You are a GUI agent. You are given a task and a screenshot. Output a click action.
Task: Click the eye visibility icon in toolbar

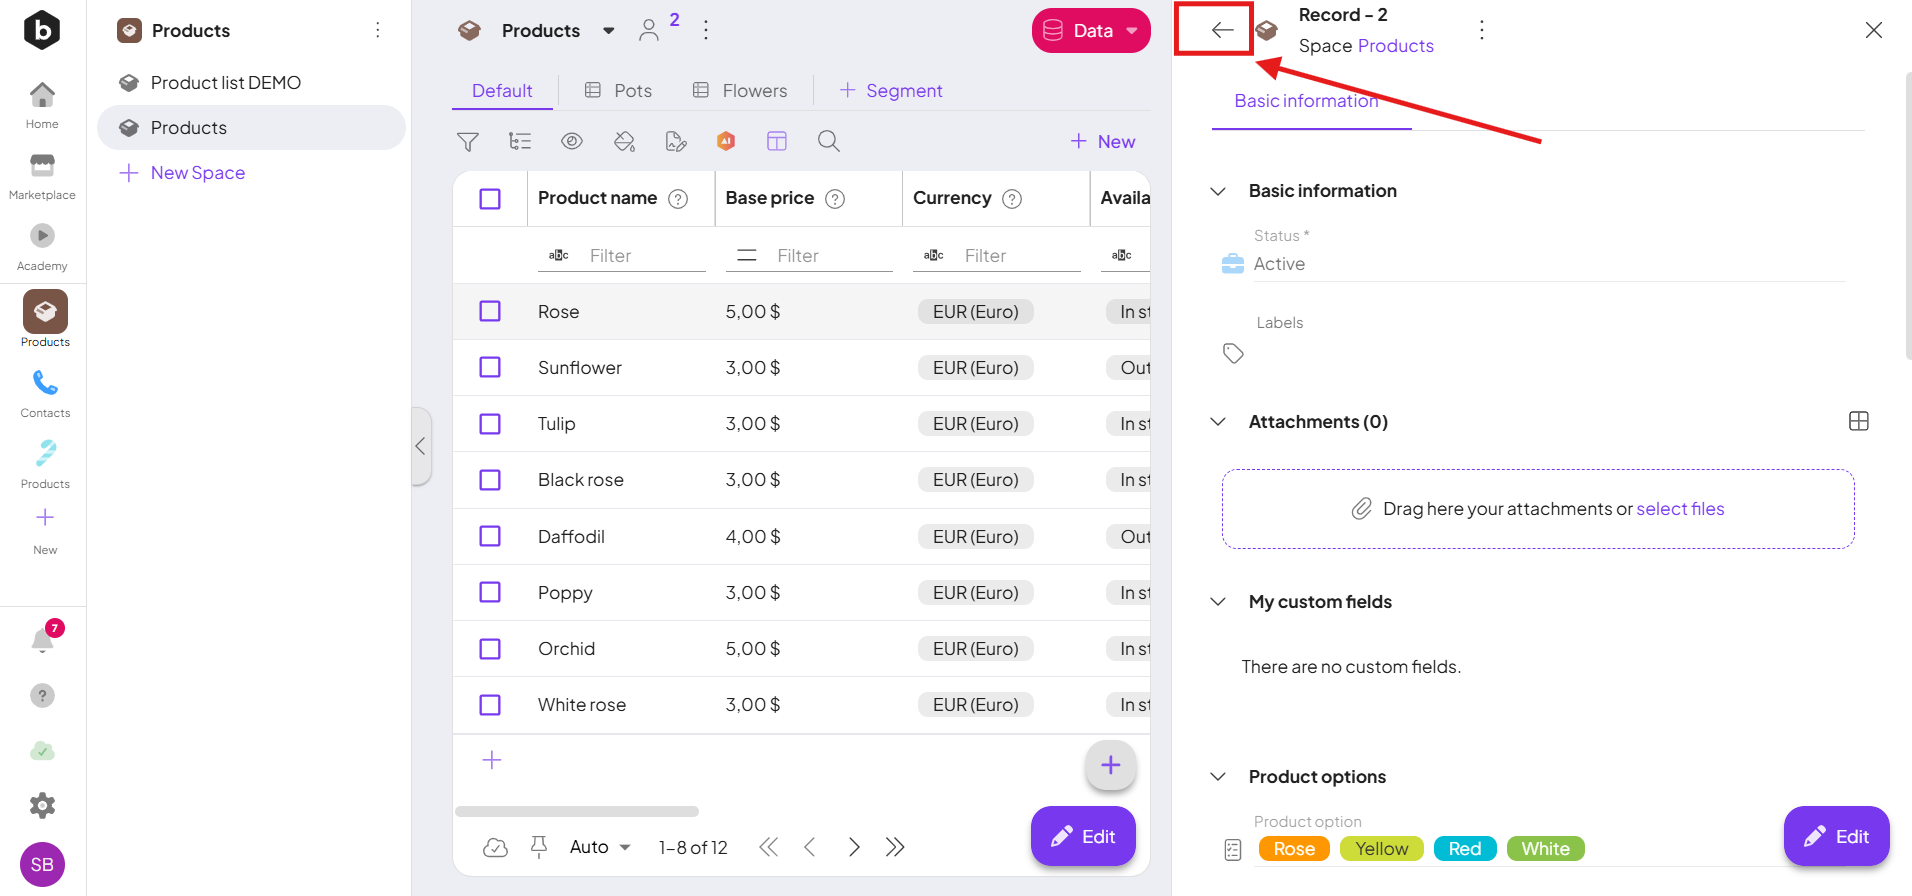(571, 142)
